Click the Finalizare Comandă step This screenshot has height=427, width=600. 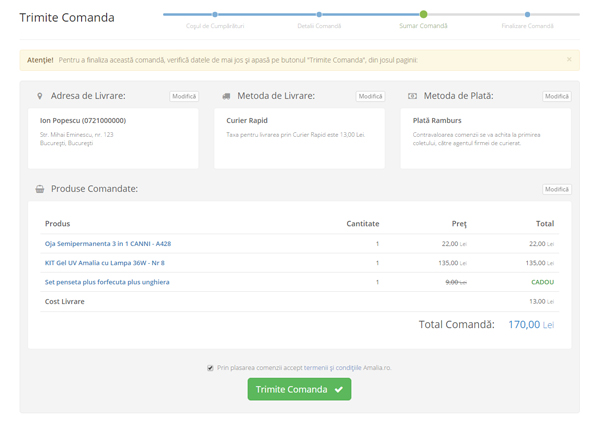pyautogui.click(x=528, y=15)
